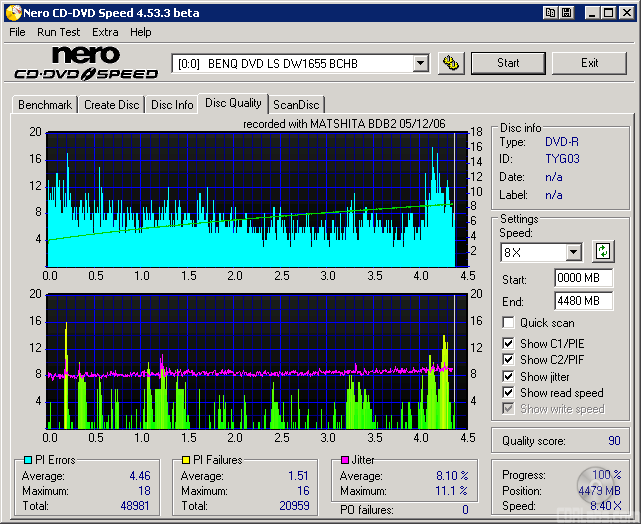Click the save floppy-disk icon in title bar

click(567, 13)
